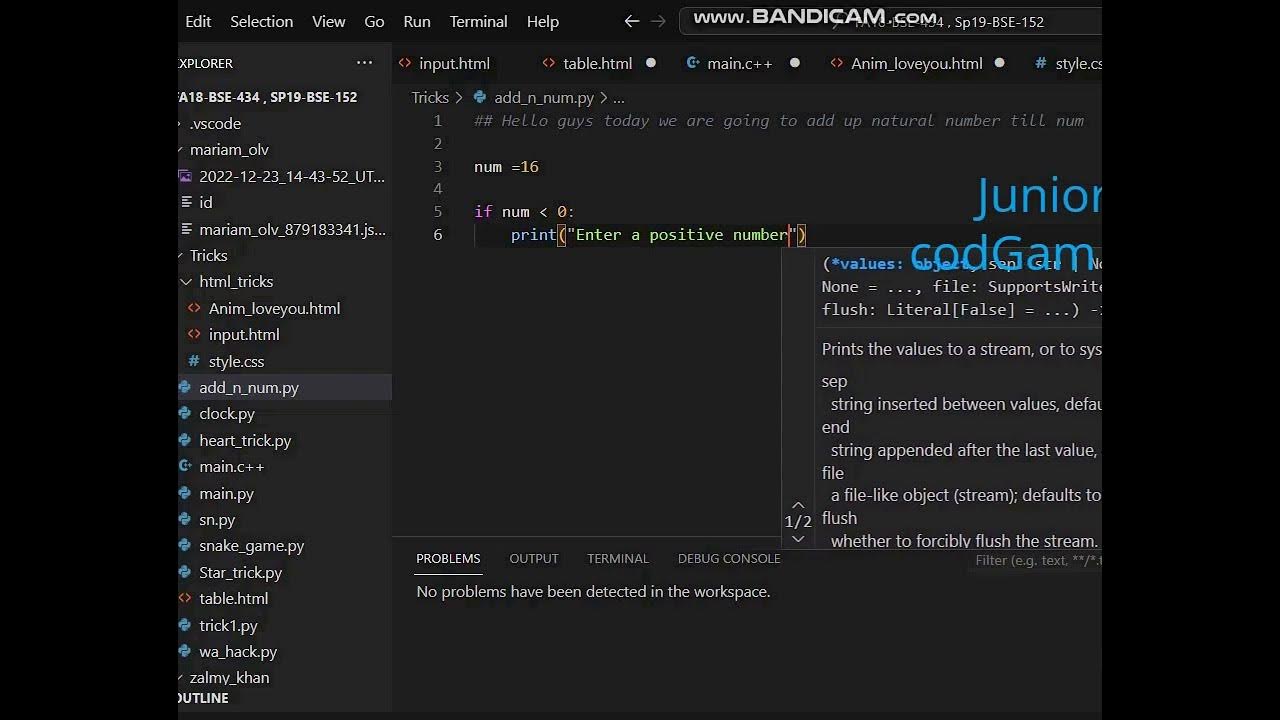Switch to the main.c++ tab

[739, 63]
